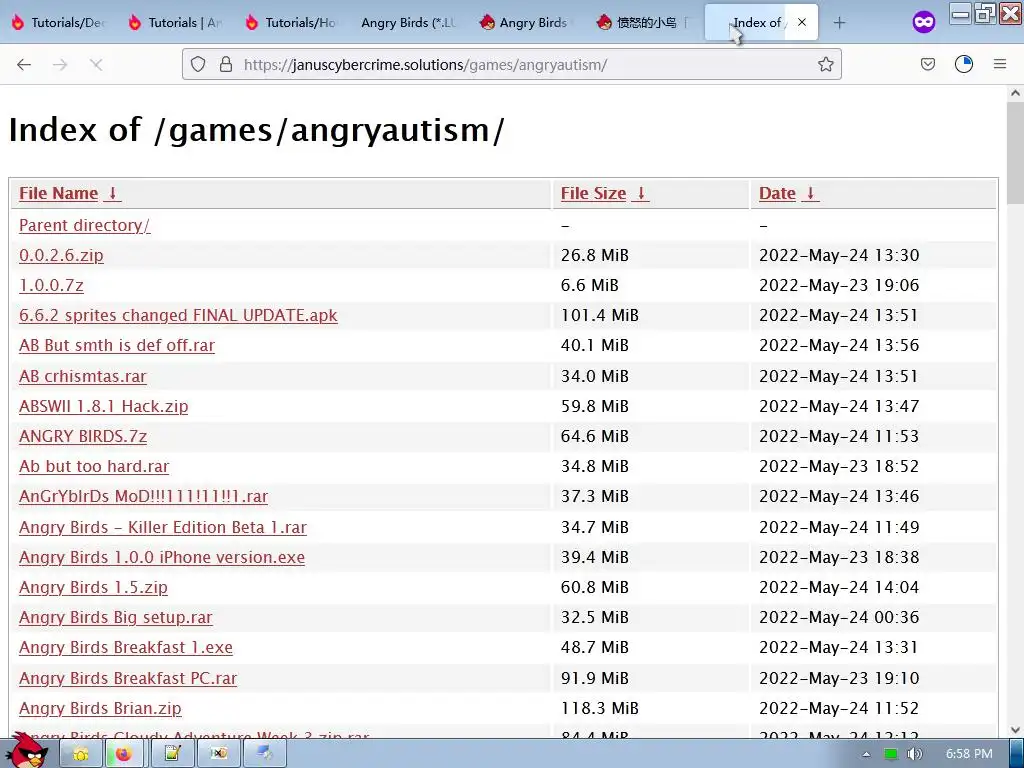This screenshot has height=768, width=1024.
Task: Show hidden system tray icons
Action: (x=866, y=754)
